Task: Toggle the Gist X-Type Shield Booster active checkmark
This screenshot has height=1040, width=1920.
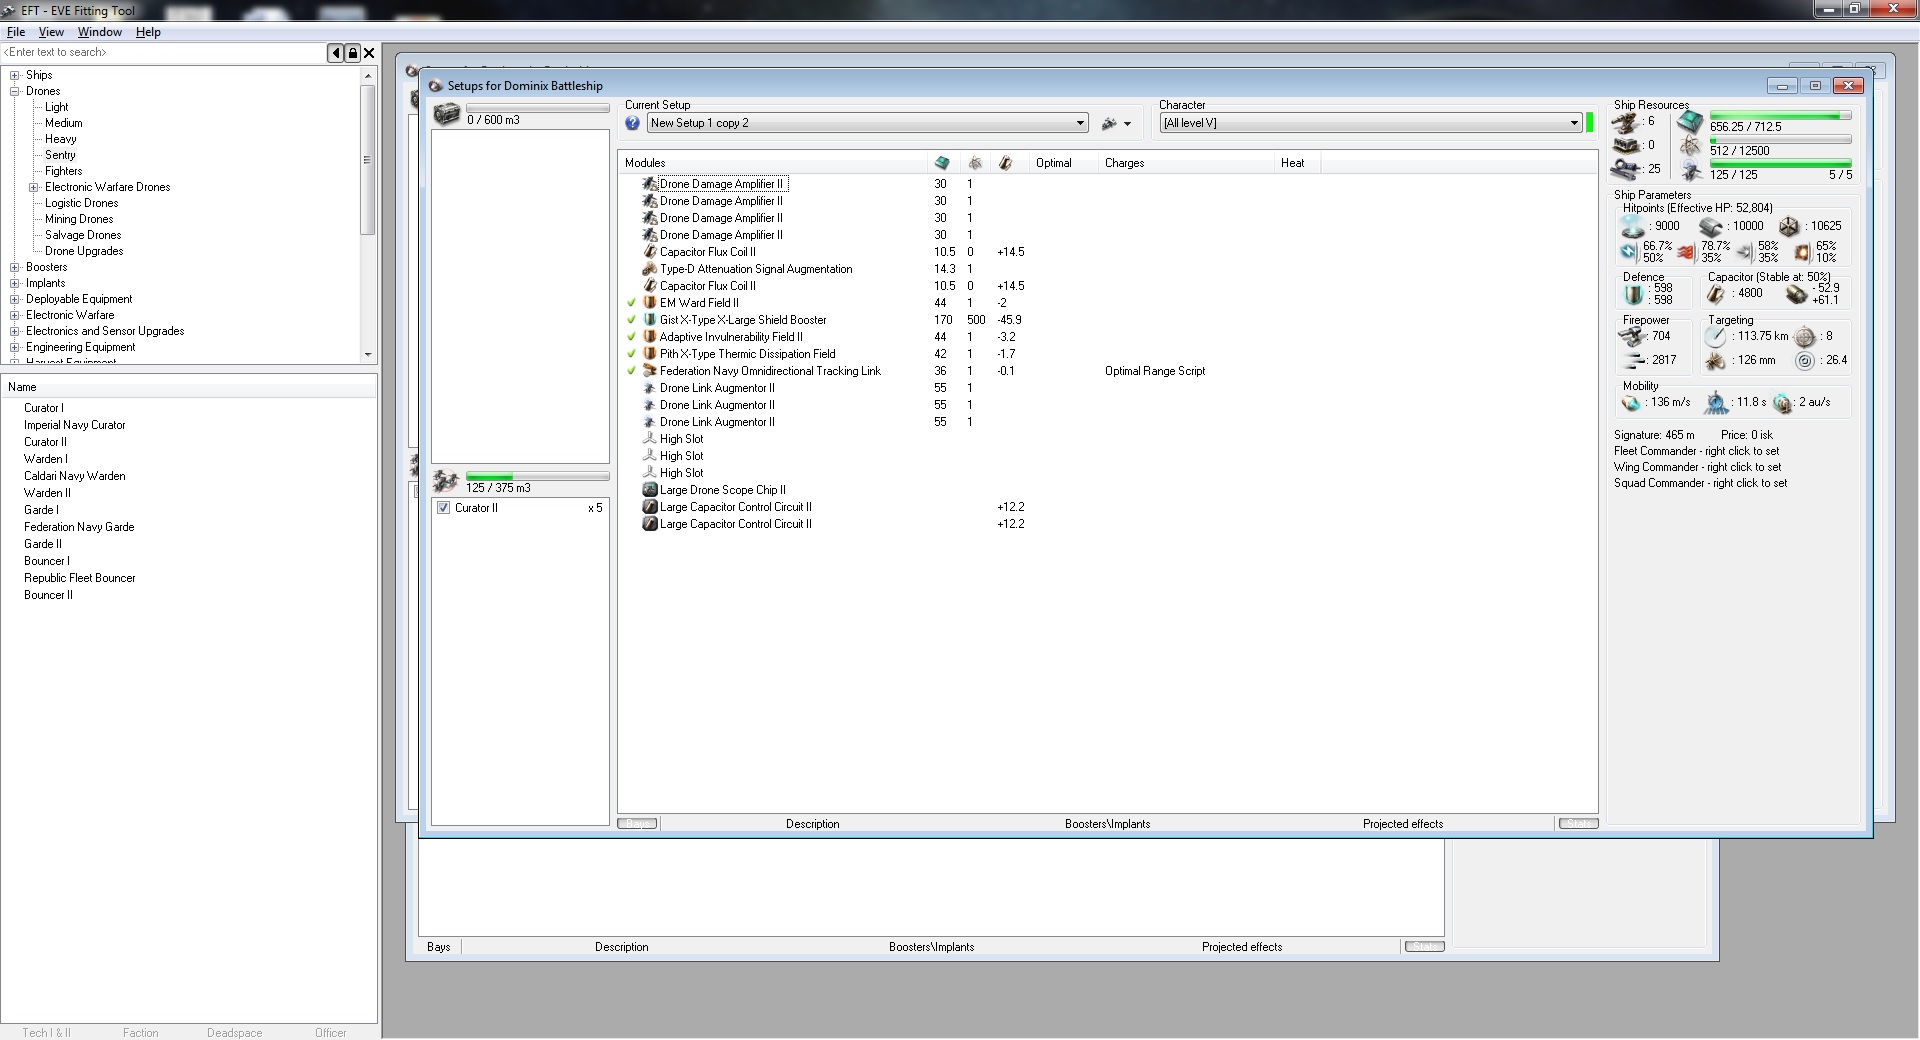Action: pos(631,320)
